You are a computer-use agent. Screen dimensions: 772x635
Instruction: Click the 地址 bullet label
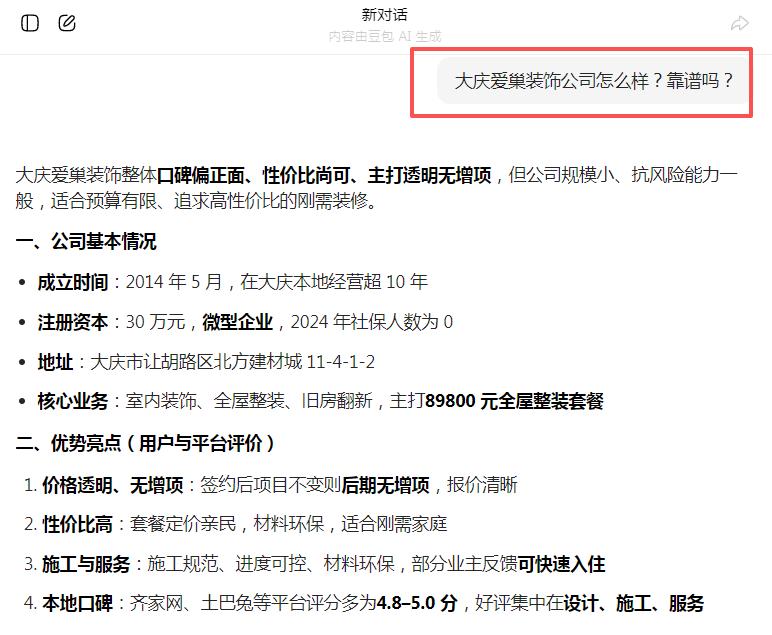[x=55, y=362]
